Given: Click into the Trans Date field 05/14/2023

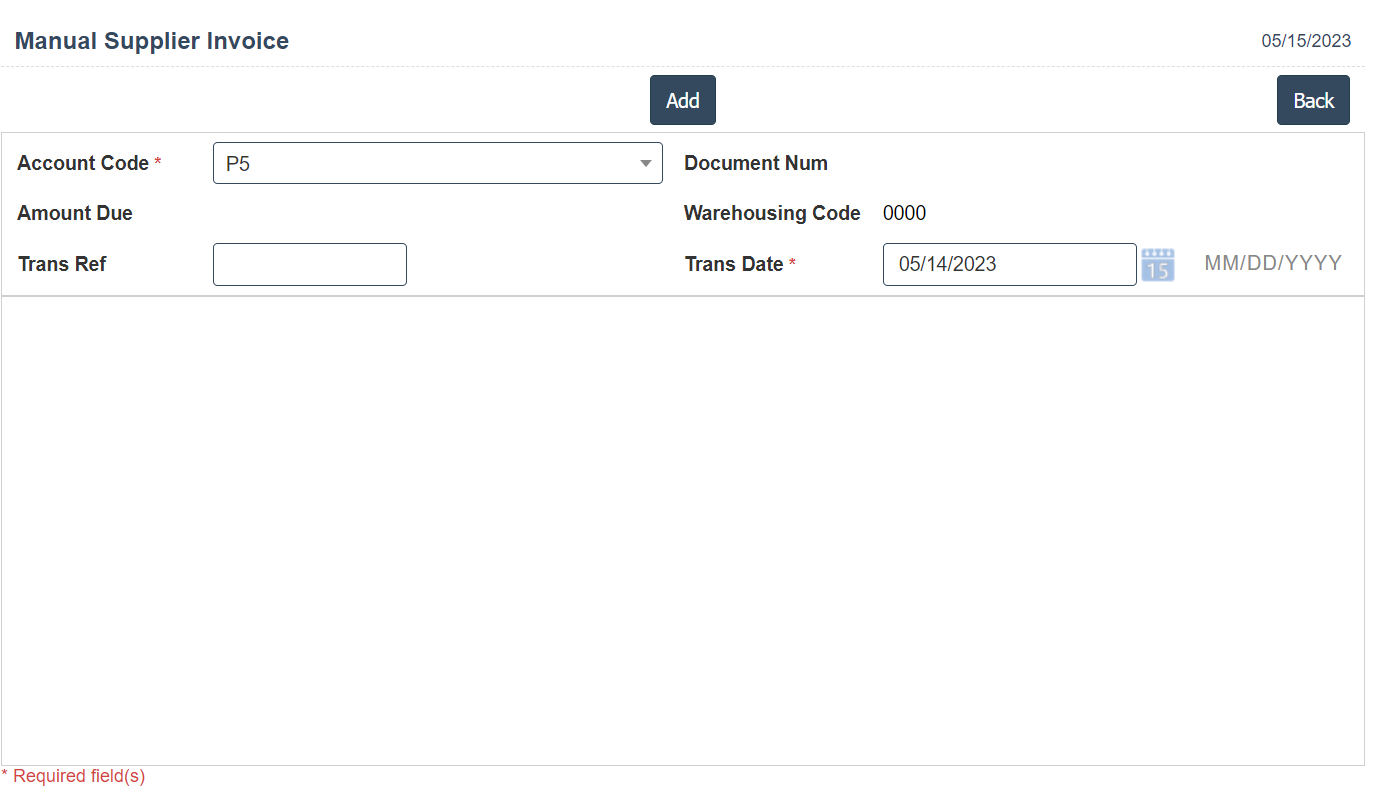Looking at the screenshot, I should pyautogui.click(x=1008, y=264).
